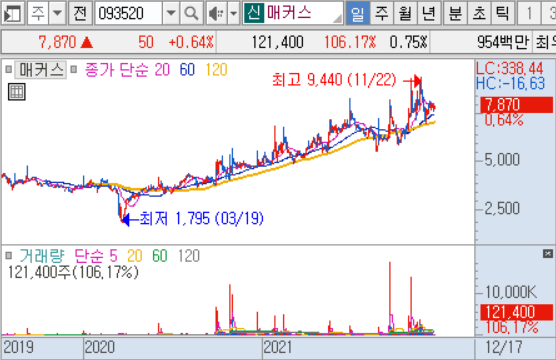
Task: Click the HC:-16.63 indicator
Action: coord(510,83)
